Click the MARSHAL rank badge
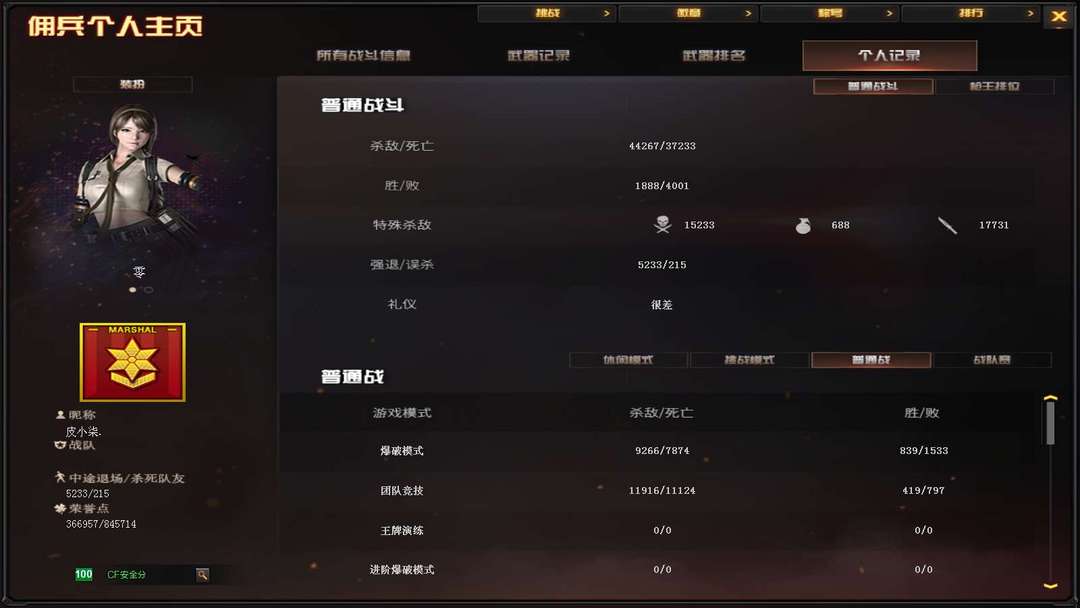The image size is (1080, 608). tap(132, 362)
